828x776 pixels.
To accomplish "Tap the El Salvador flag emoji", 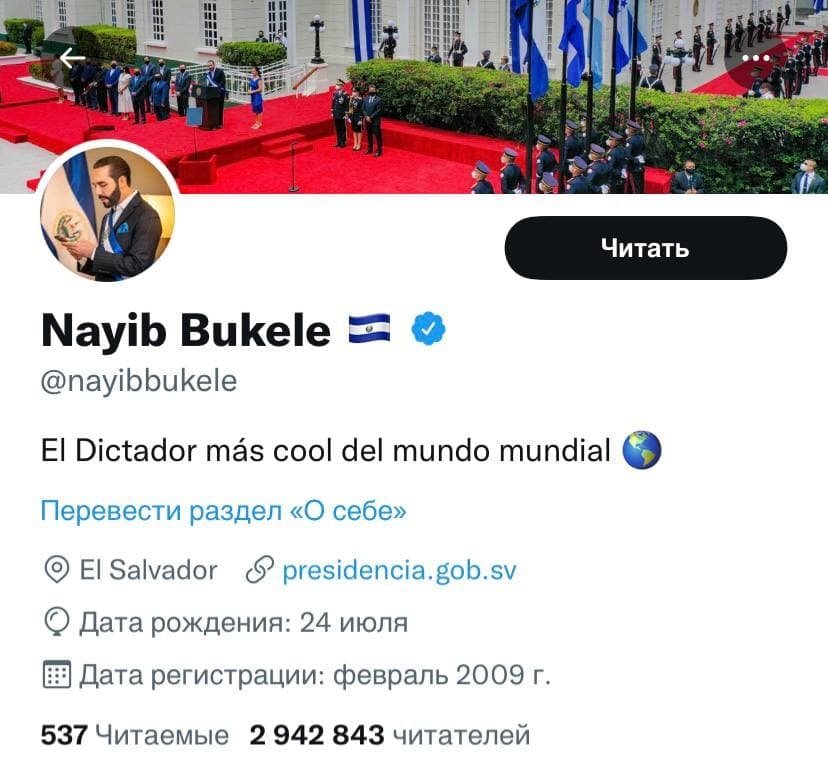I will point(370,328).
